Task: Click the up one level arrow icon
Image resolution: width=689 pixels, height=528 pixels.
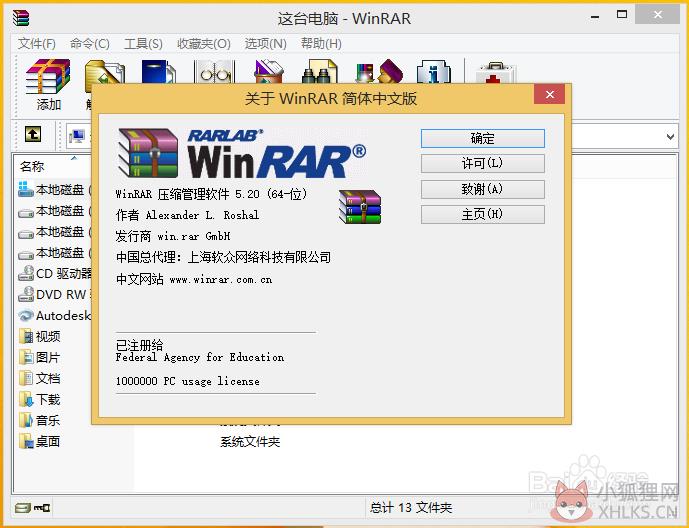Action: (x=33, y=134)
